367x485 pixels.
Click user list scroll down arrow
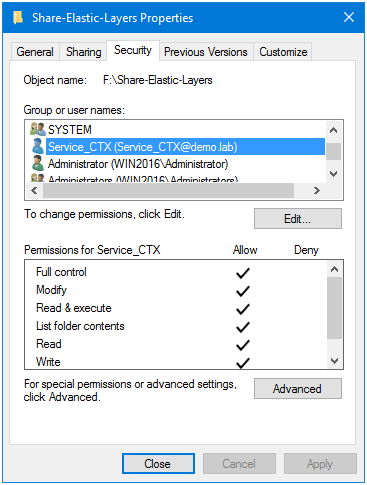click(x=334, y=173)
